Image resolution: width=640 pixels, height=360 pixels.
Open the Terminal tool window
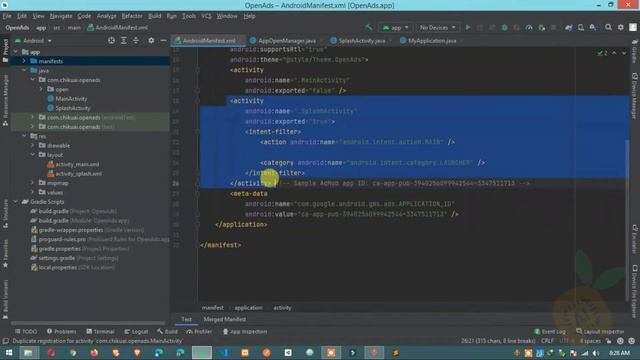click(100, 331)
